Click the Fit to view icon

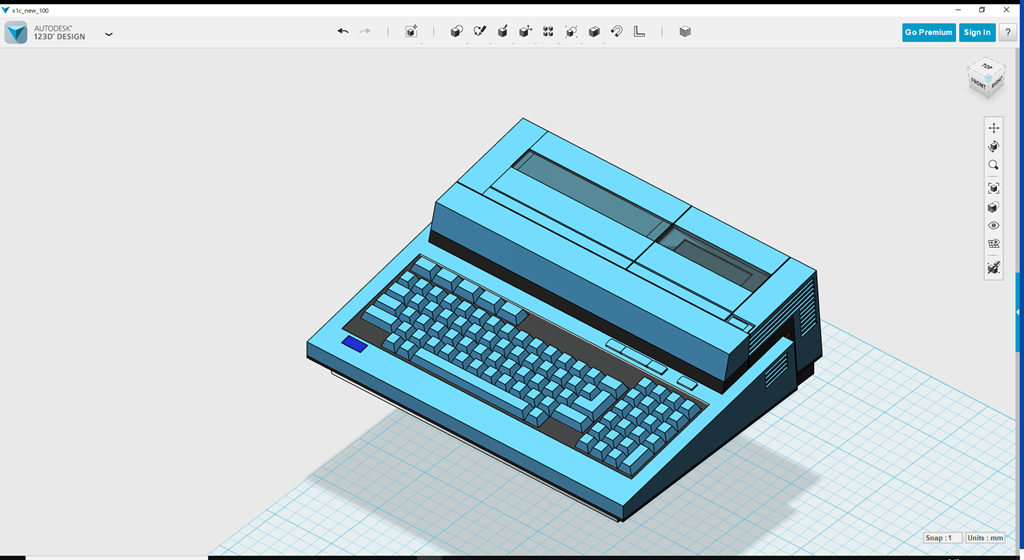tap(993, 188)
